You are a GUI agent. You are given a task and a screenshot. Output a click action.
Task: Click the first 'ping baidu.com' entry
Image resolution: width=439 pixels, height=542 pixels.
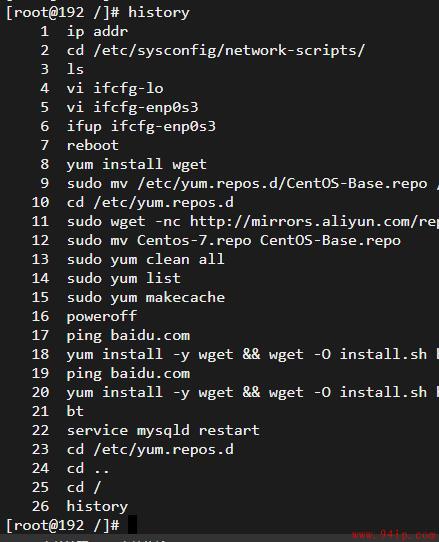point(128,336)
